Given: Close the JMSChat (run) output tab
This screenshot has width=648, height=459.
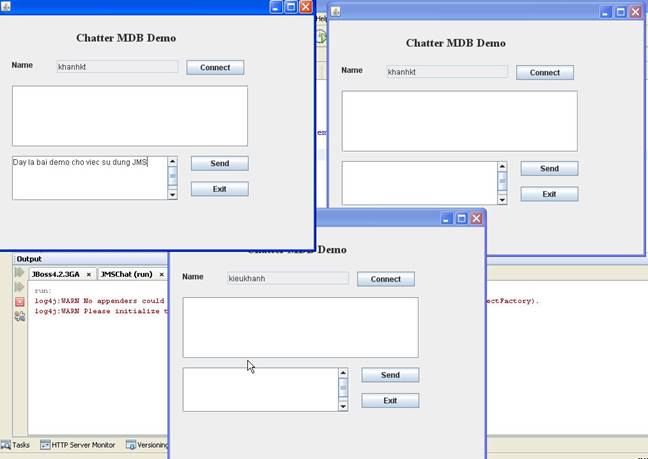Looking at the screenshot, I should (162, 275).
